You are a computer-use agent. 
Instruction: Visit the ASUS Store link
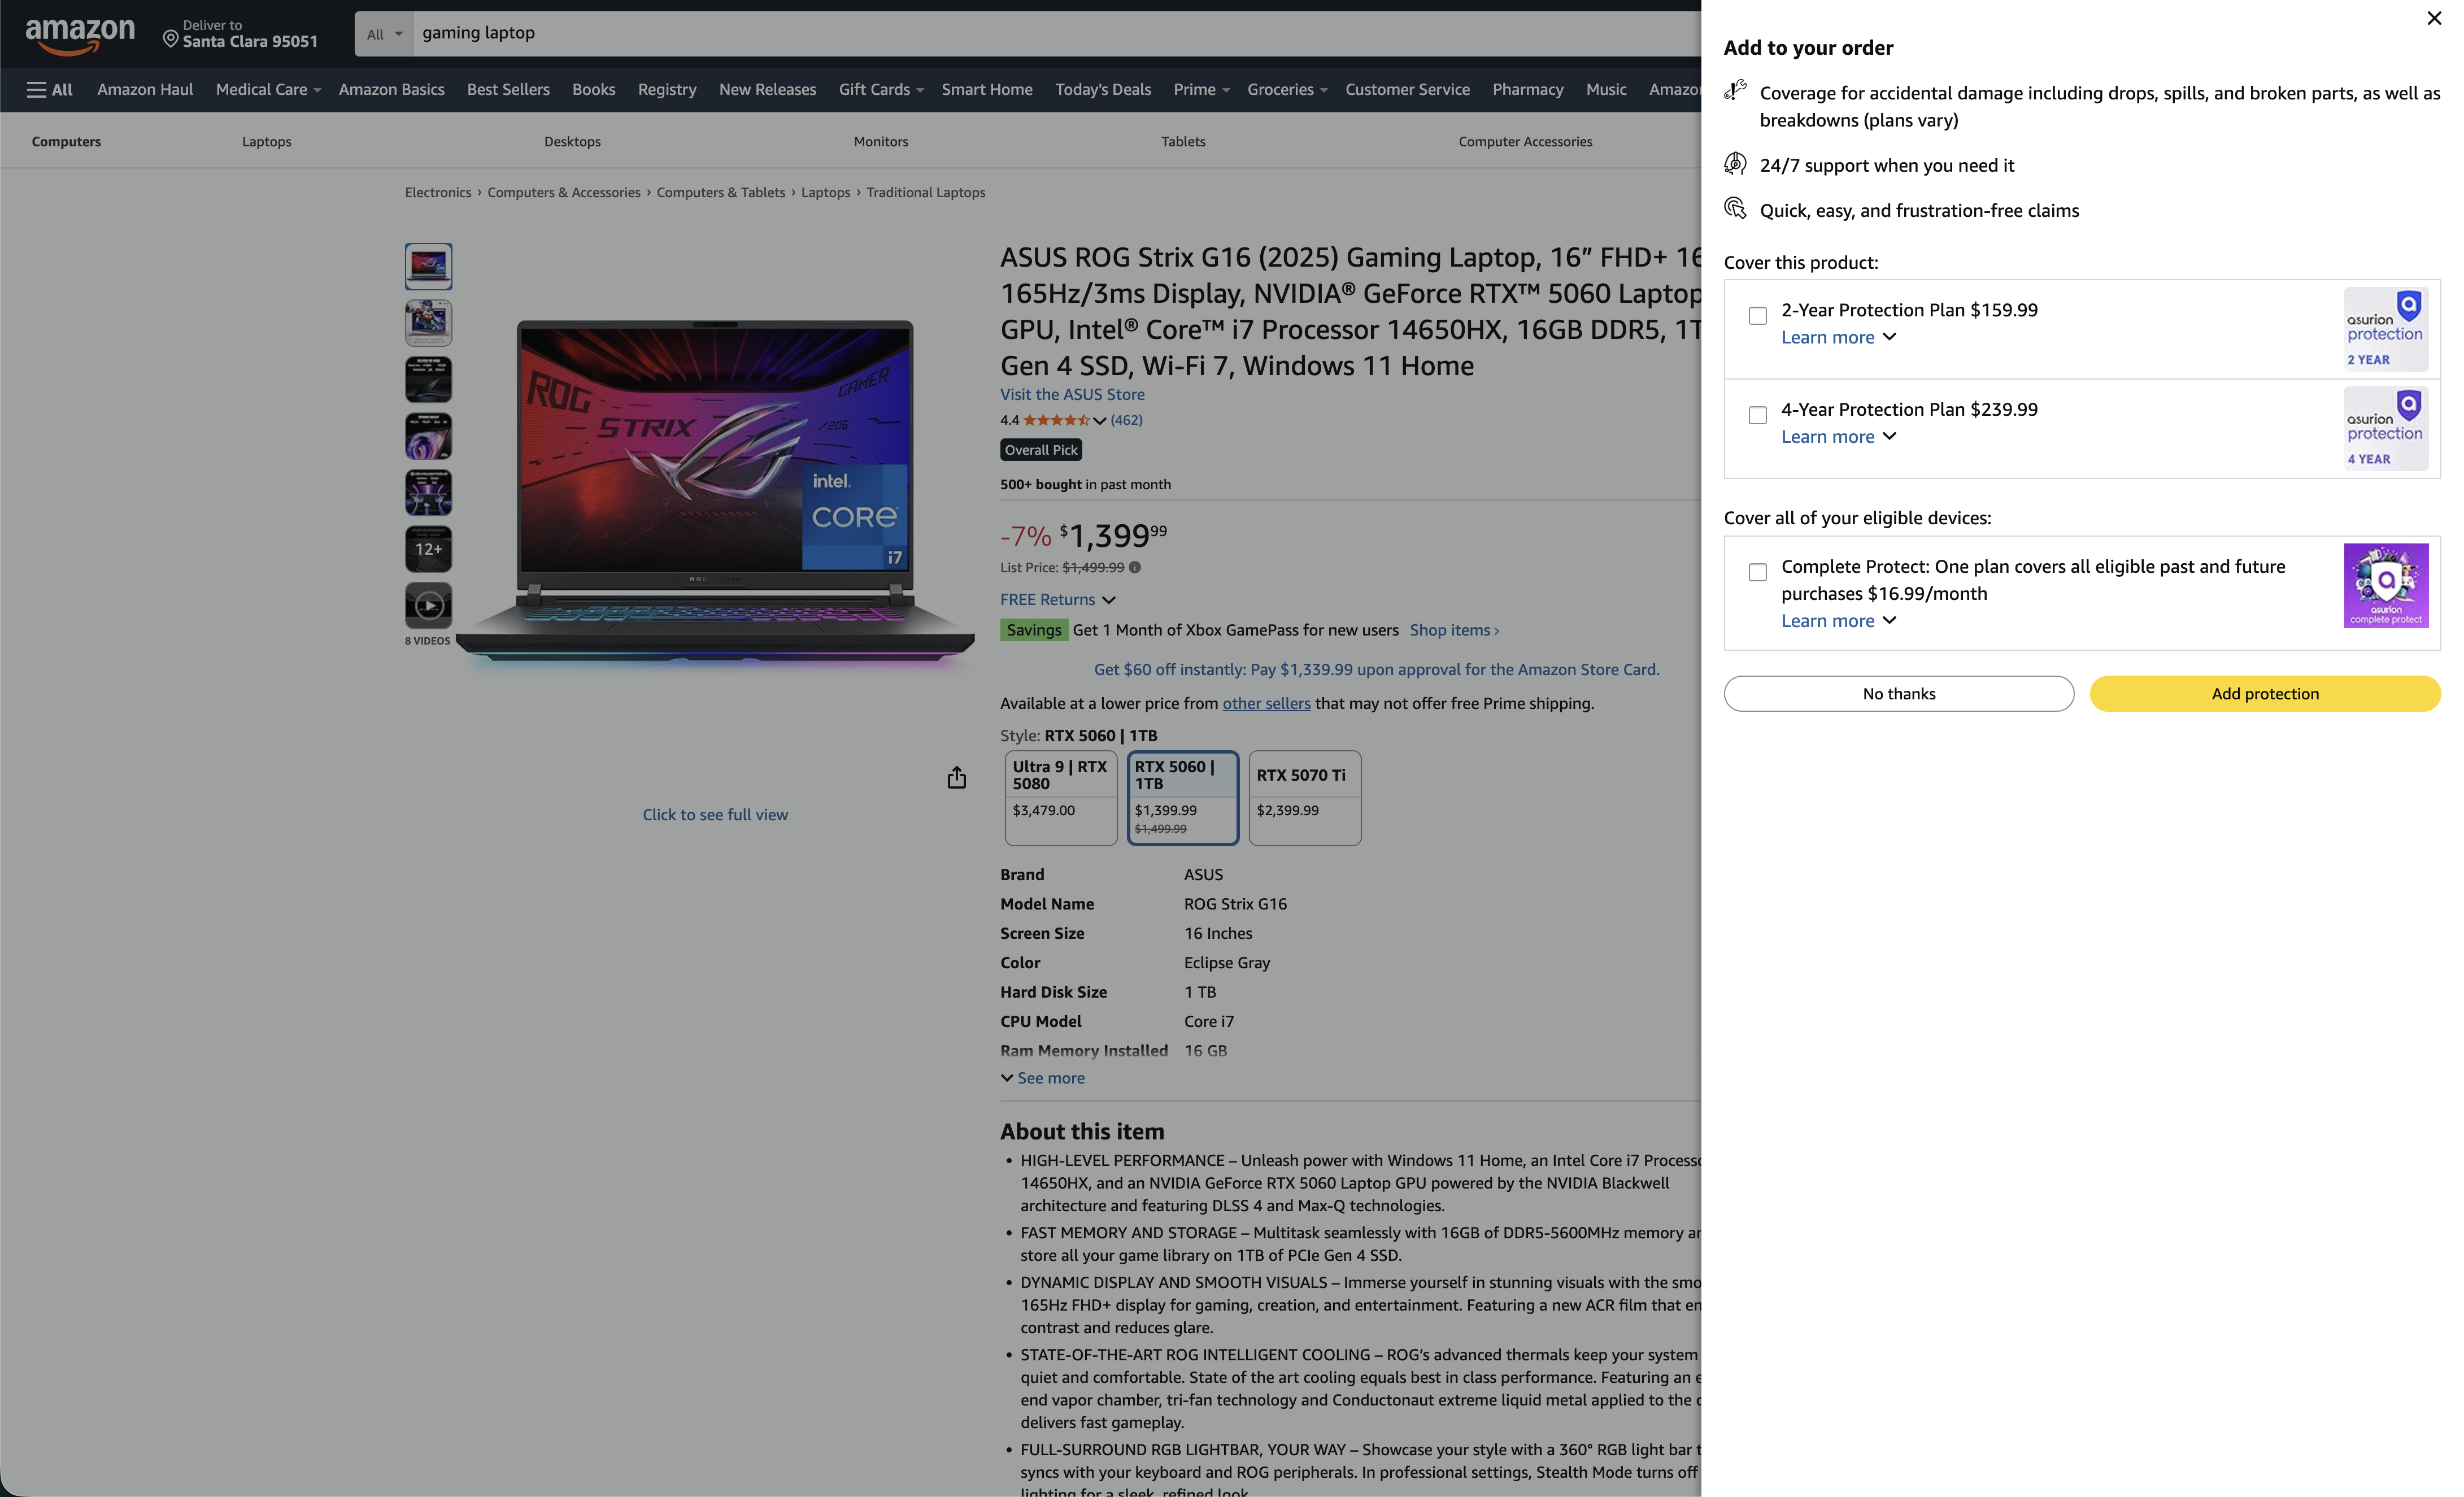click(1072, 394)
